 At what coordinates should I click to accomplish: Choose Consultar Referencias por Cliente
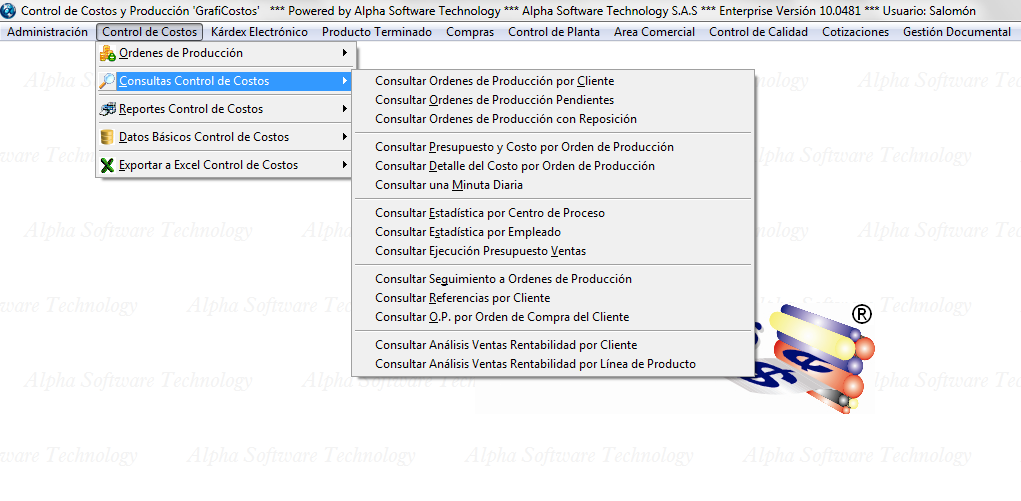pyautogui.click(x=462, y=298)
